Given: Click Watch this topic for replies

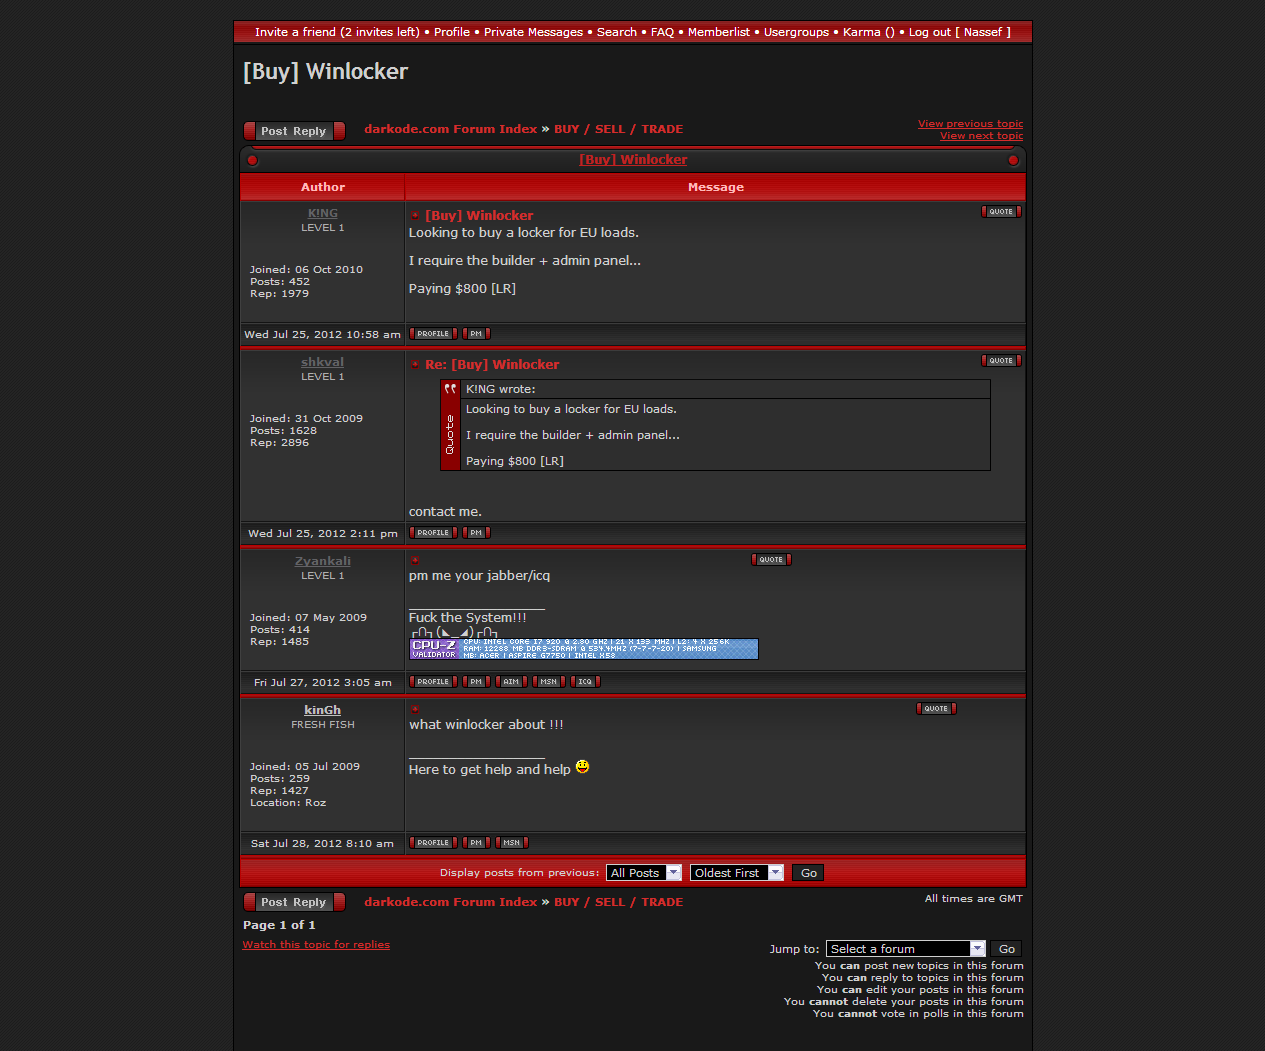Looking at the screenshot, I should (x=316, y=945).
